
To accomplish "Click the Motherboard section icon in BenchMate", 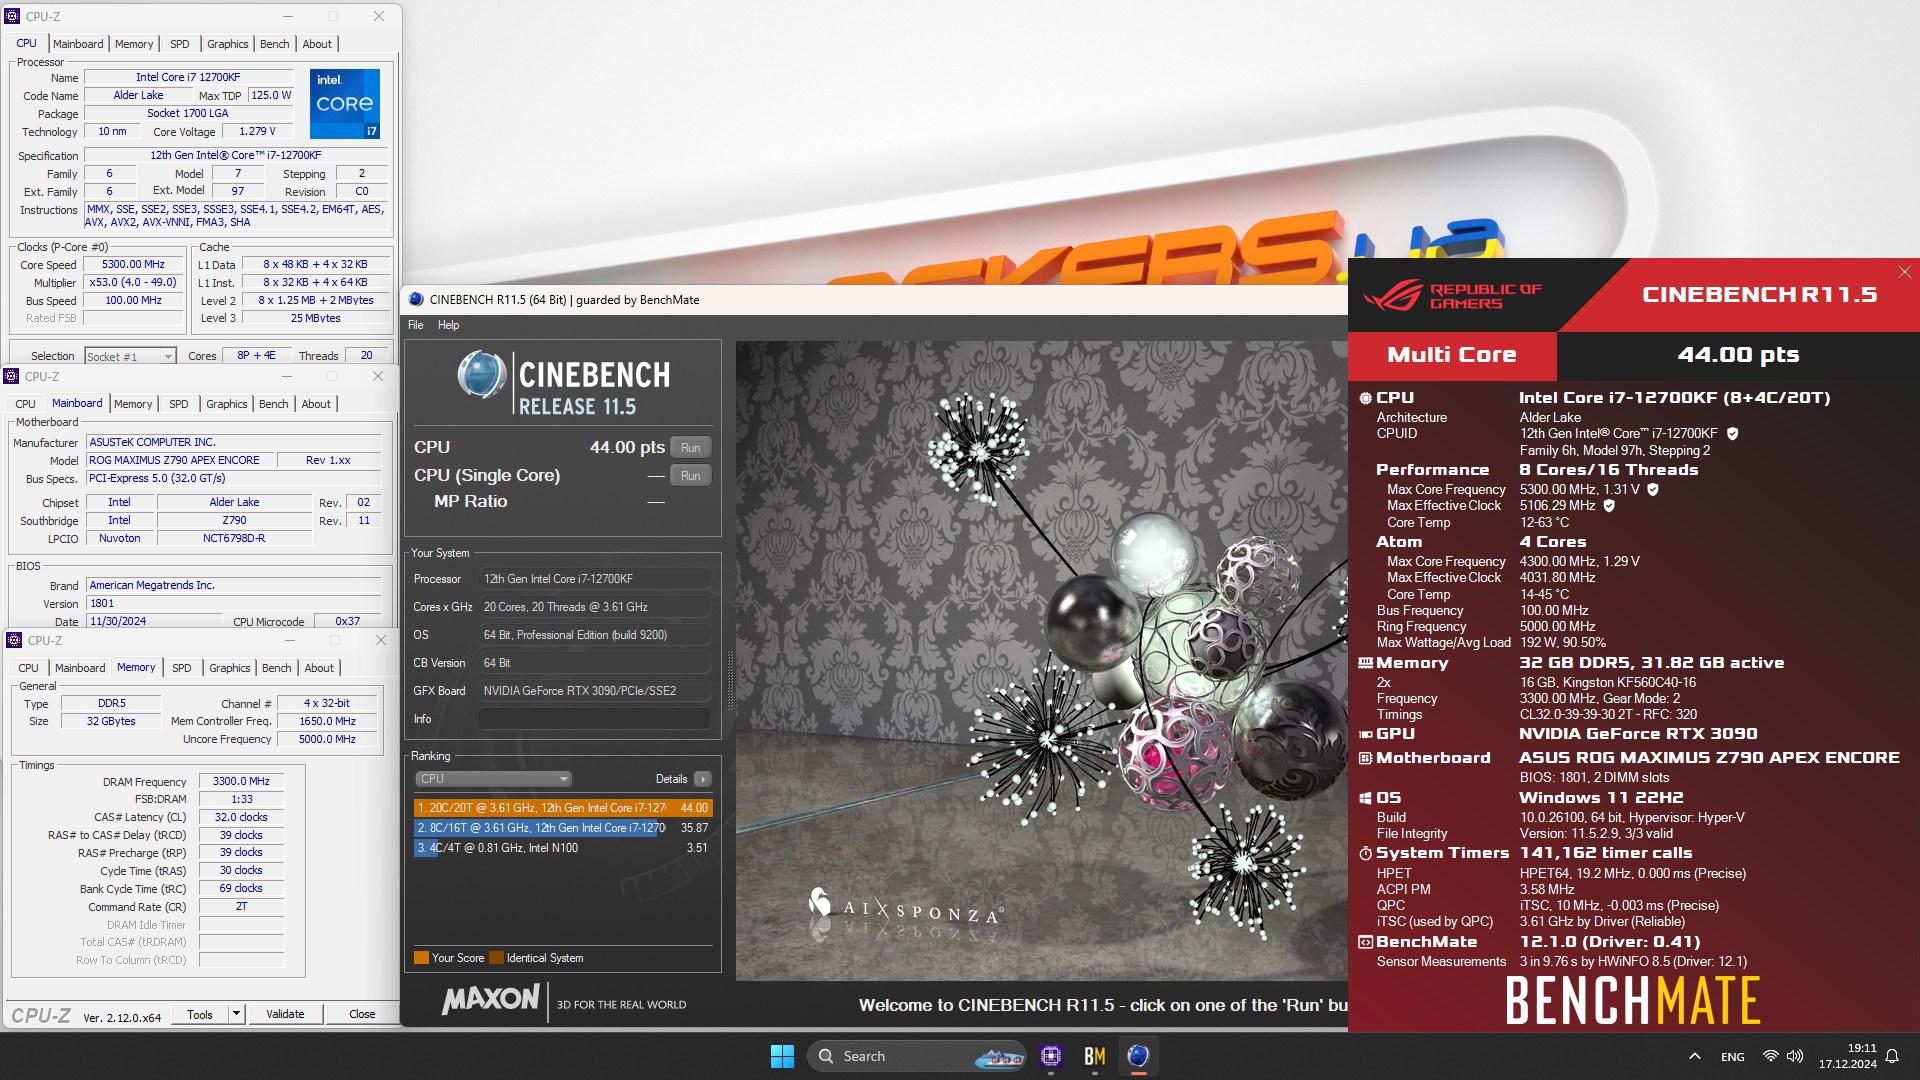I will [1365, 758].
